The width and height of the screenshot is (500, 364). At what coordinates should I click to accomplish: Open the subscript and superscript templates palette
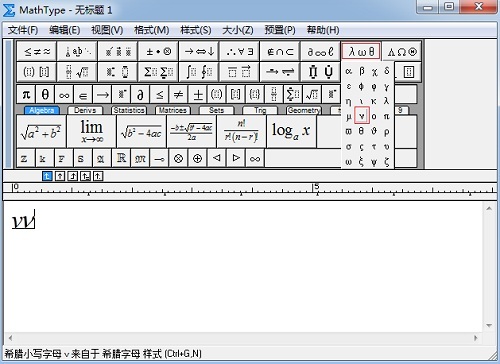click(x=118, y=72)
